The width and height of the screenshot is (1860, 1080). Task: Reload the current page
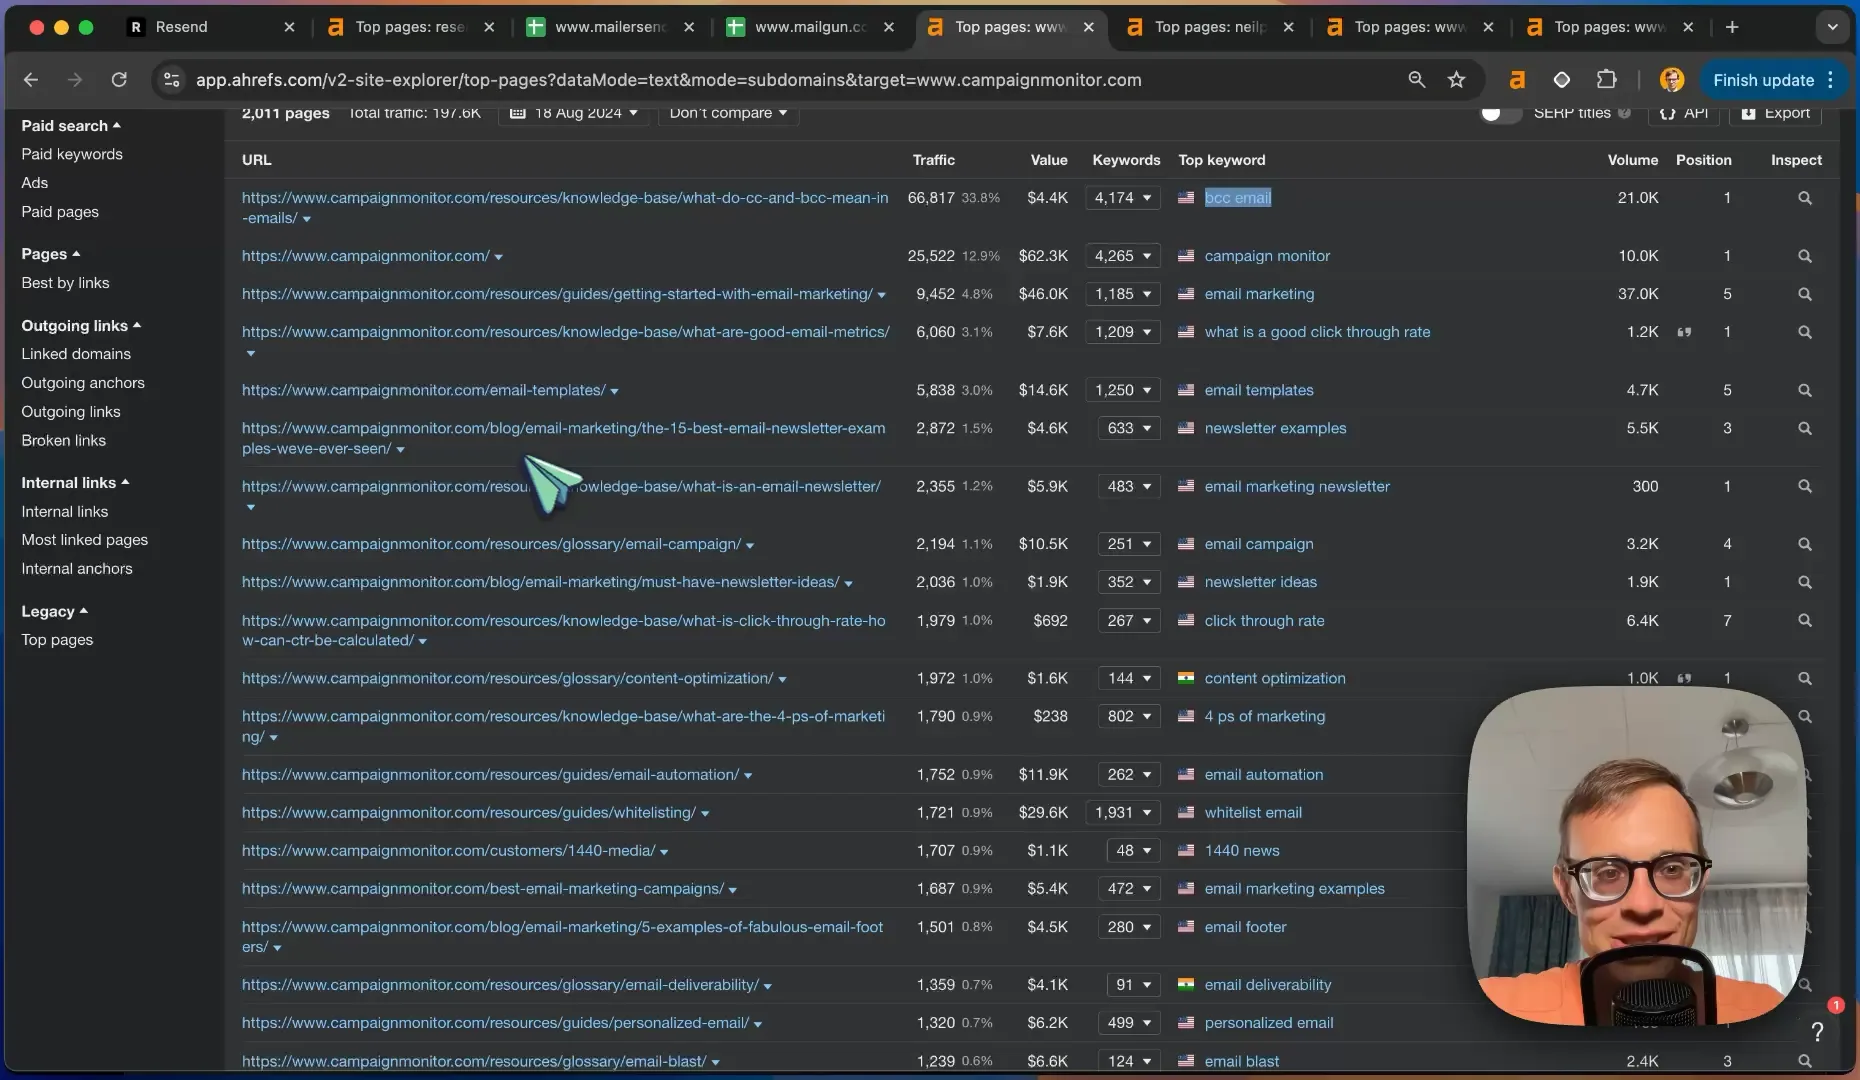[119, 80]
